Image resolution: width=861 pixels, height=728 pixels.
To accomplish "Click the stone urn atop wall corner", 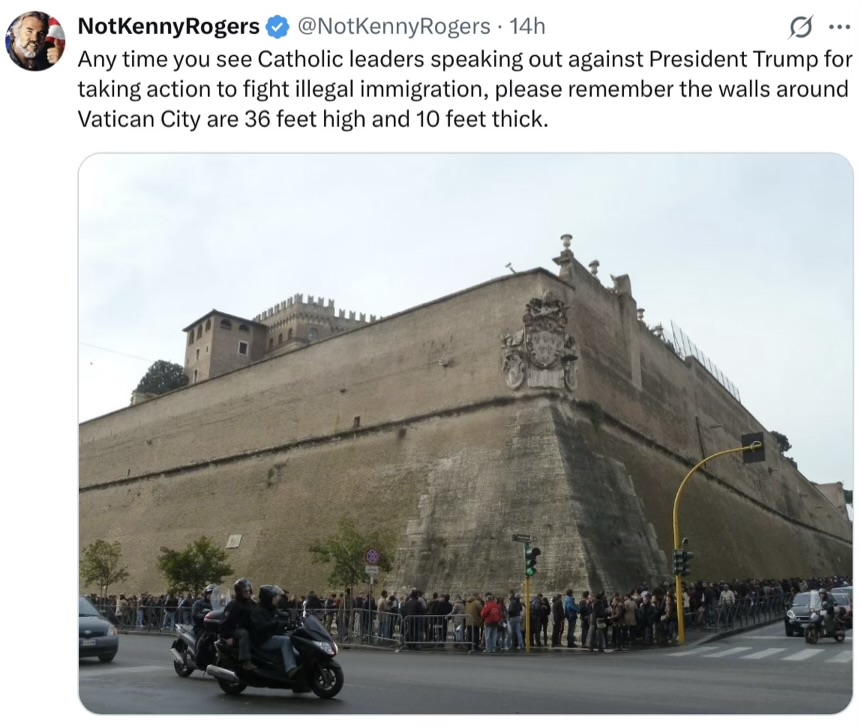I will (x=566, y=241).
